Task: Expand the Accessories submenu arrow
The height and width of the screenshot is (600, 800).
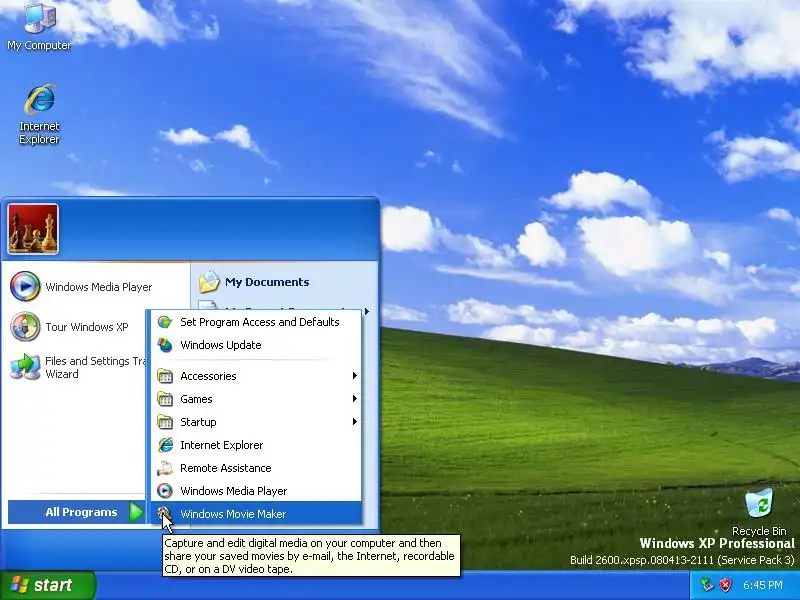Action: point(355,376)
